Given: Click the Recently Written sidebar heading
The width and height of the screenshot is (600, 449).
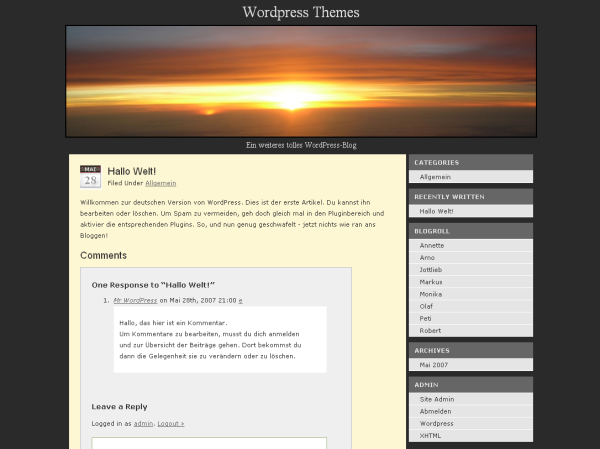Looking at the screenshot, I should 449,197.
